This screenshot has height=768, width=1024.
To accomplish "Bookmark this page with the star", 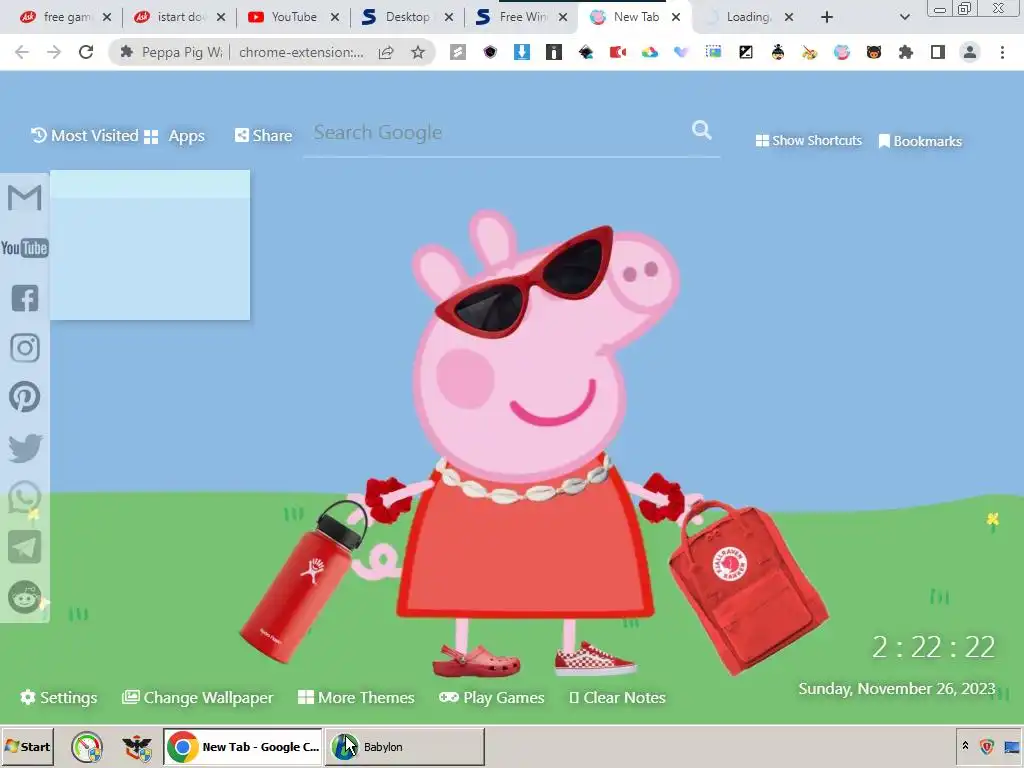I will point(418,52).
